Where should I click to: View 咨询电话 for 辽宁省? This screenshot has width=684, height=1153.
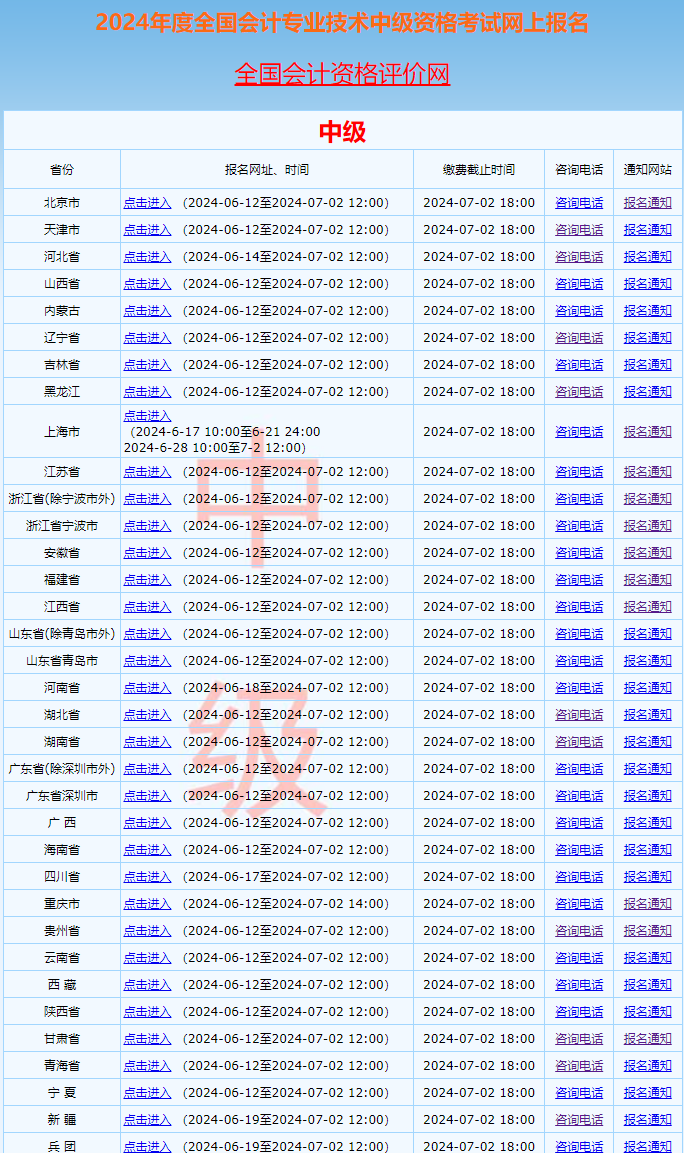pyautogui.click(x=579, y=338)
